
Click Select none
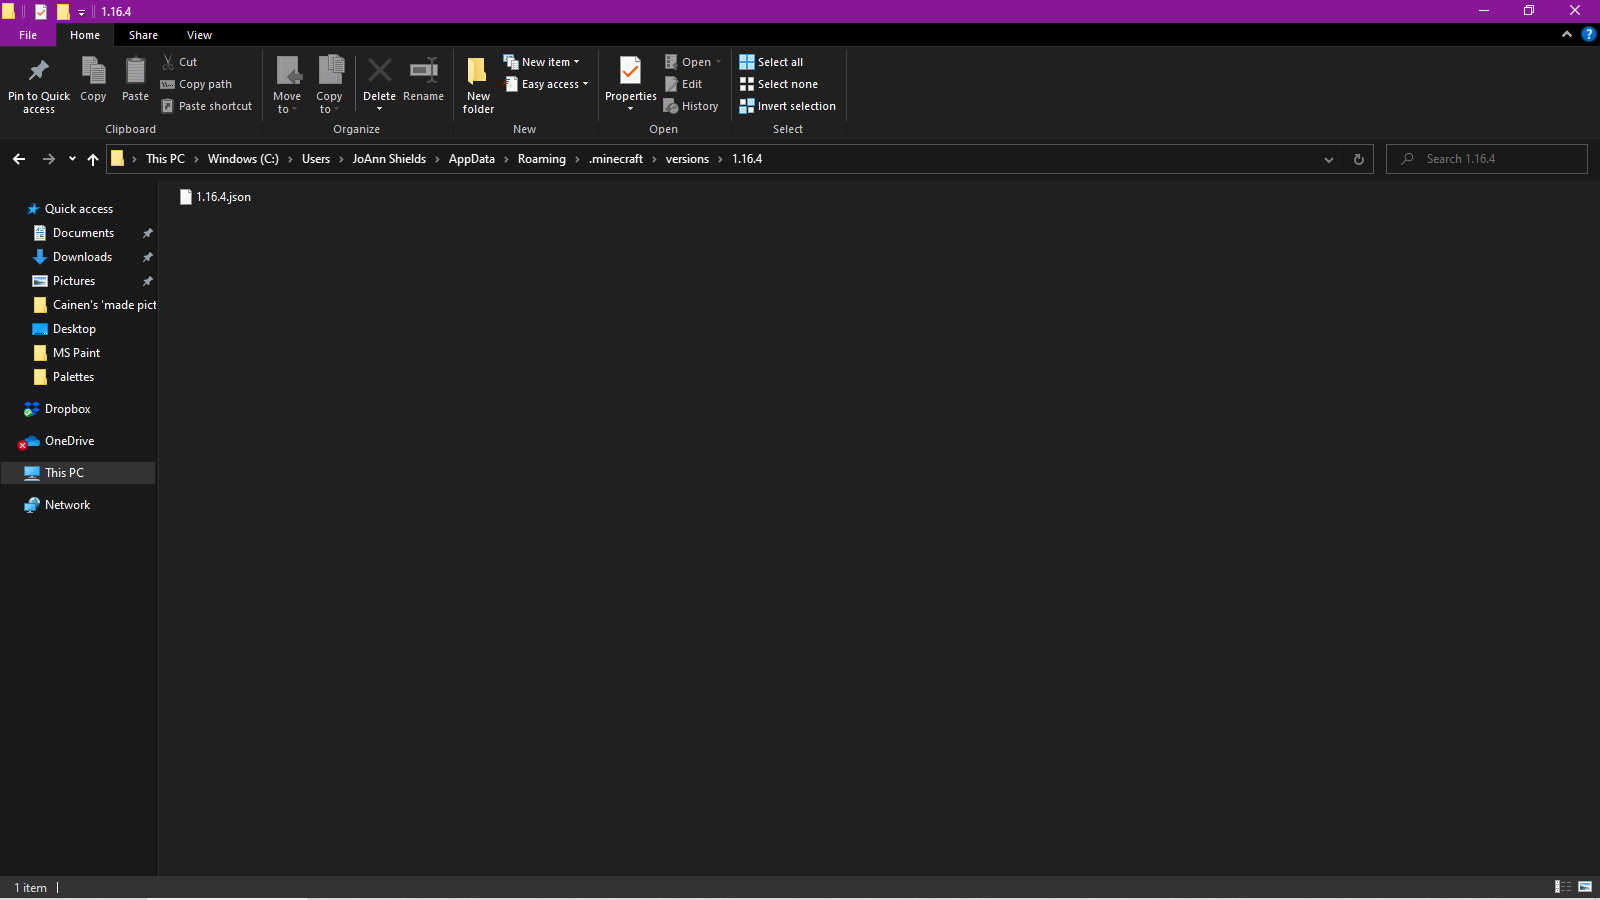(778, 84)
